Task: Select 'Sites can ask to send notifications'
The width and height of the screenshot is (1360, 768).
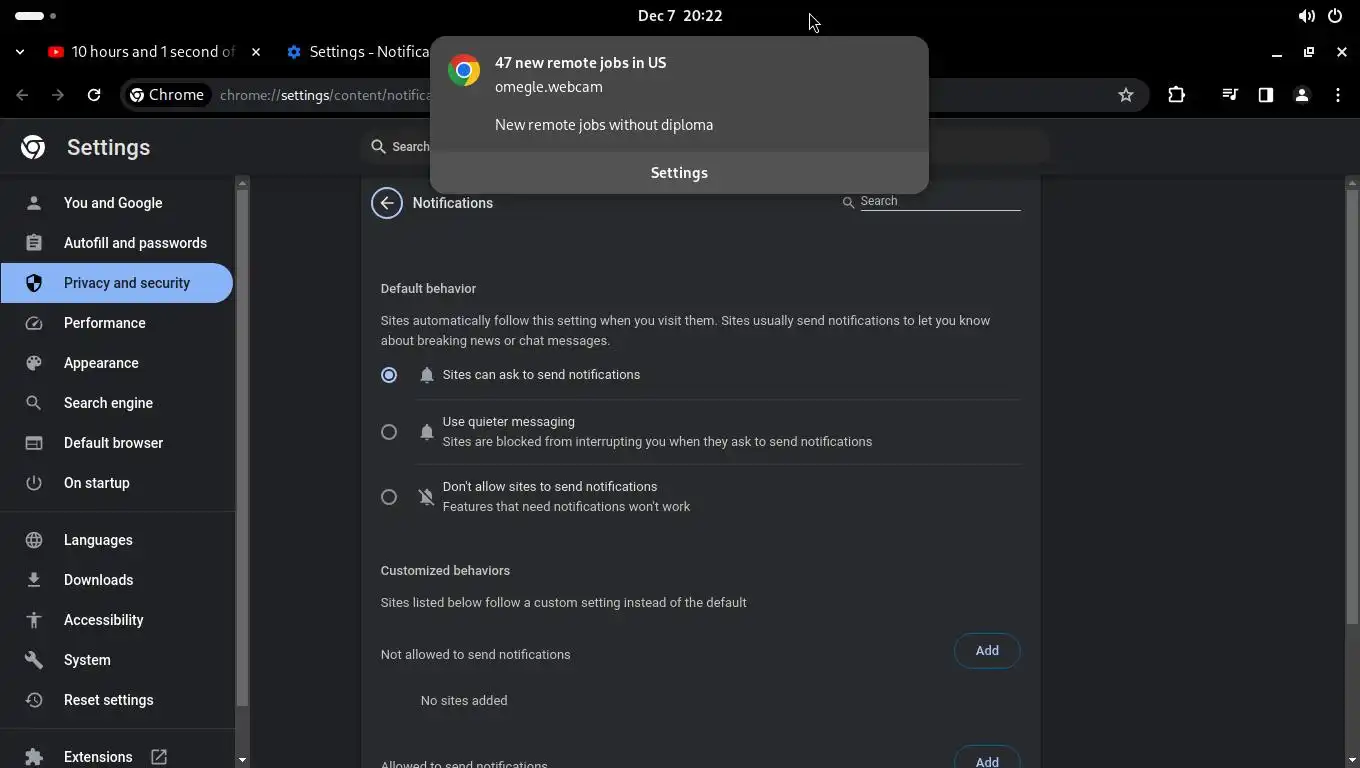Action: click(389, 375)
